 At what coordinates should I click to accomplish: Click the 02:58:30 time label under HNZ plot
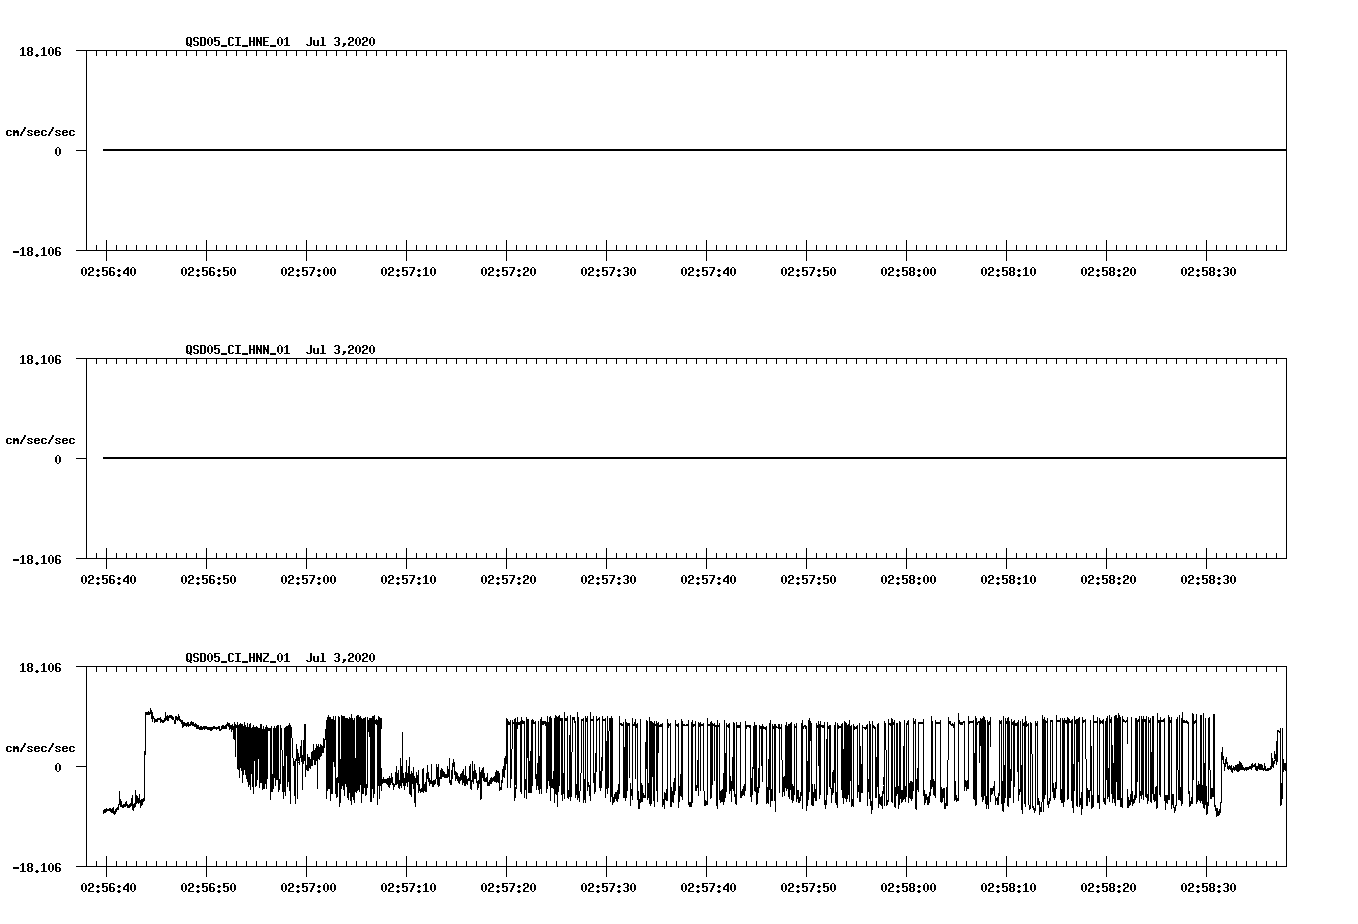click(x=1208, y=888)
